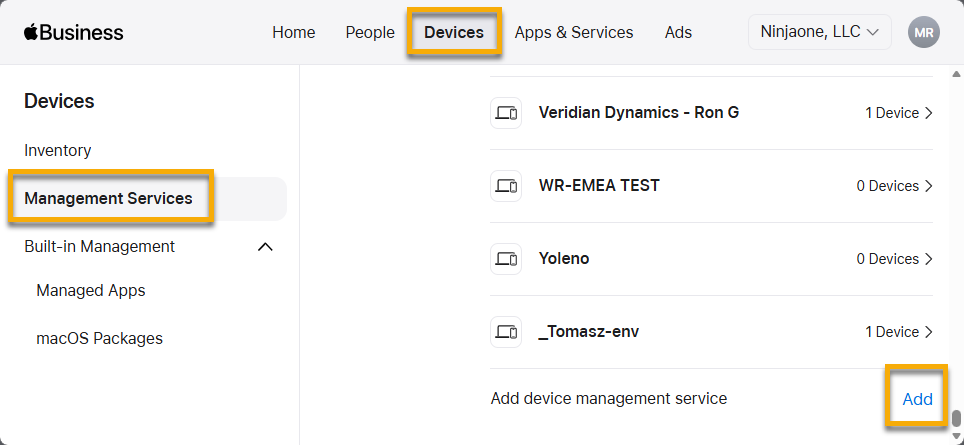The width and height of the screenshot is (964, 445).
Task: Open the Ninjaone, LLC organization dropdown
Action: point(820,32)
